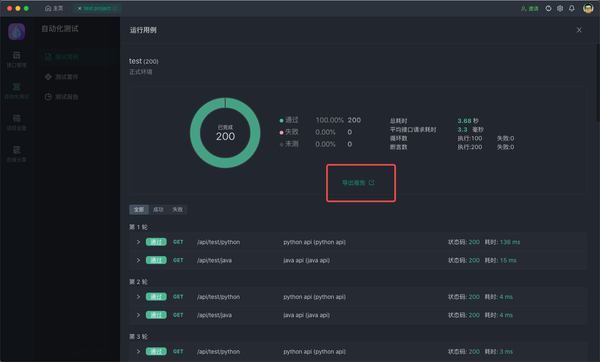Screen dimensions: 600x362
Task: Expand the round 1 /api/test/java row
Action: pos(138,260)
